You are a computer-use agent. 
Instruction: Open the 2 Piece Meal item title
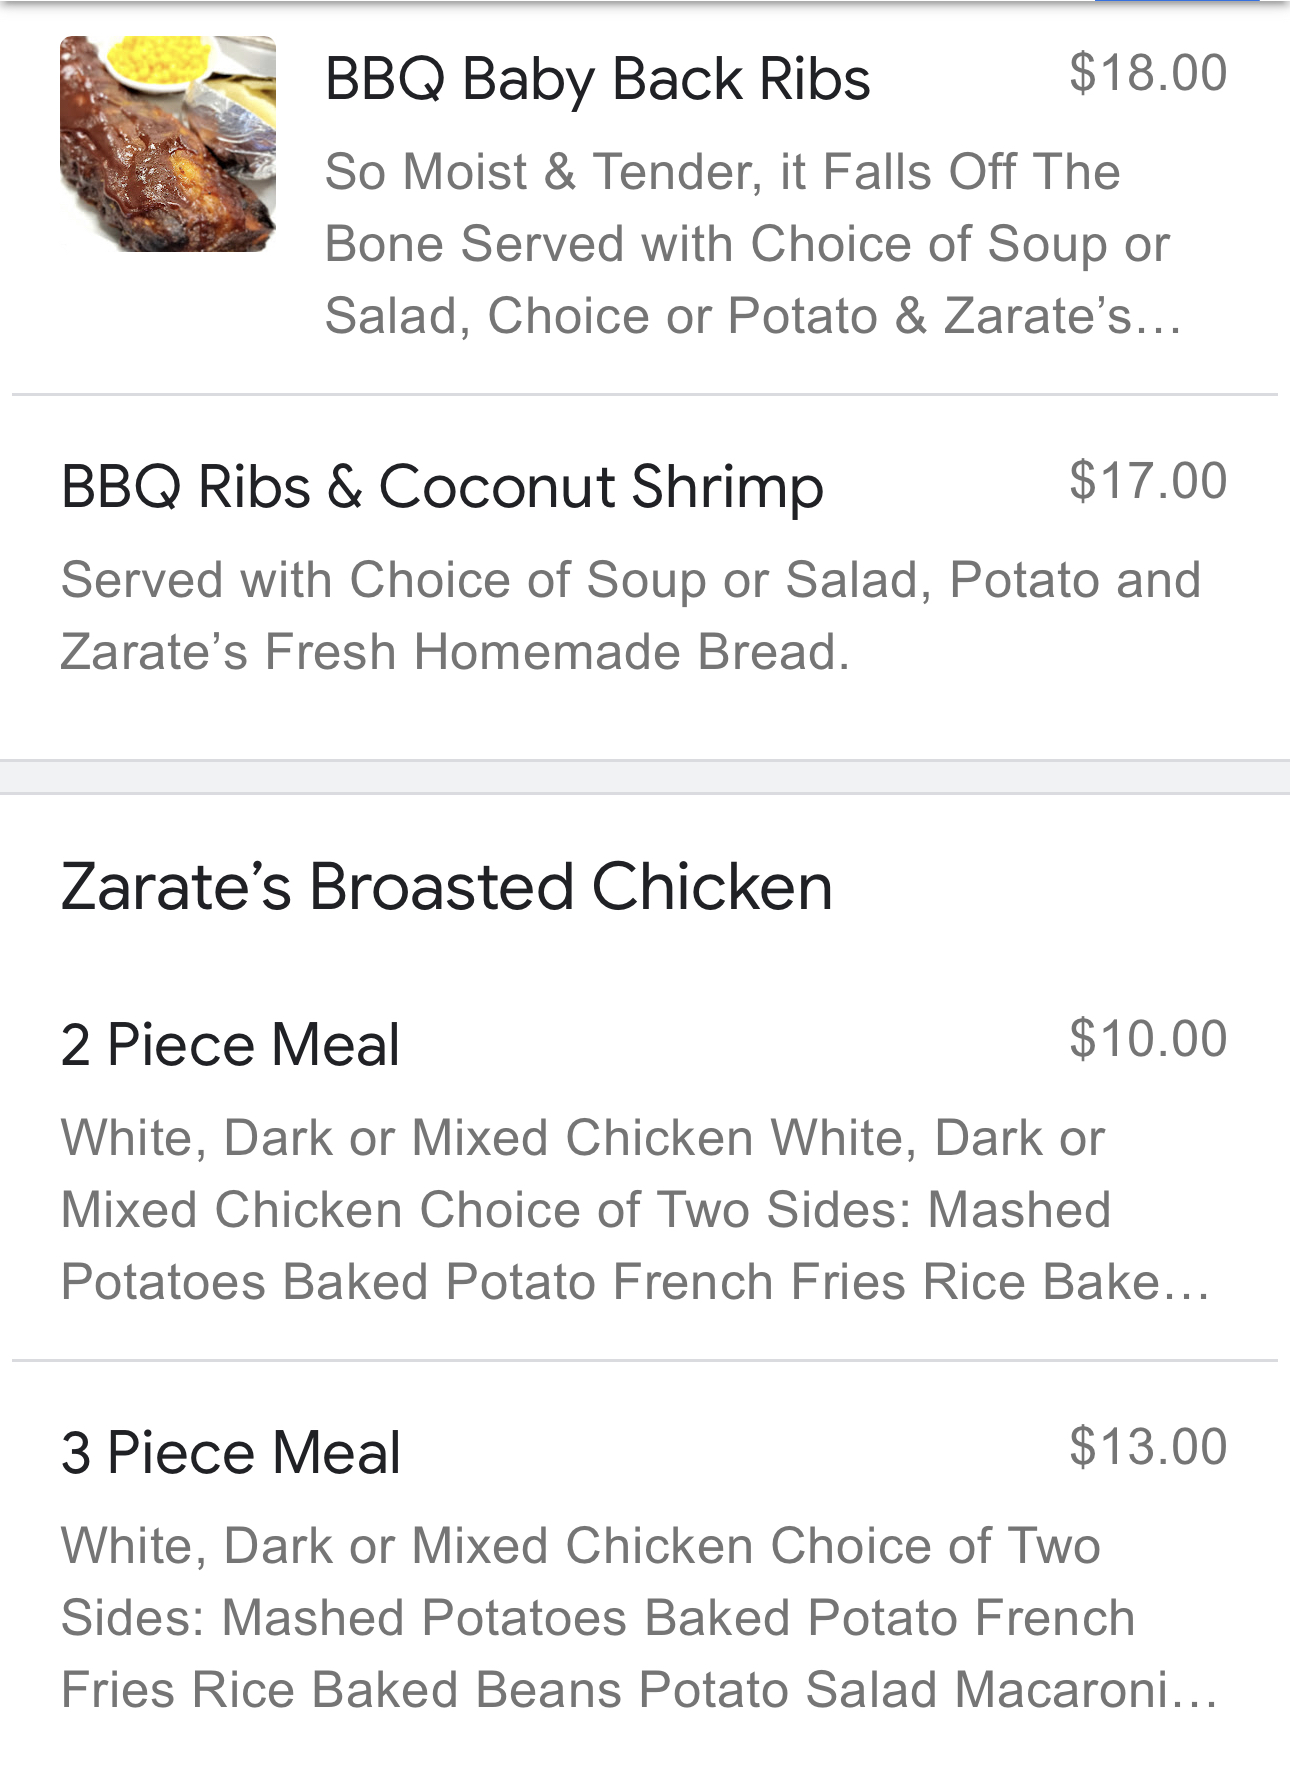(230, 1045)
